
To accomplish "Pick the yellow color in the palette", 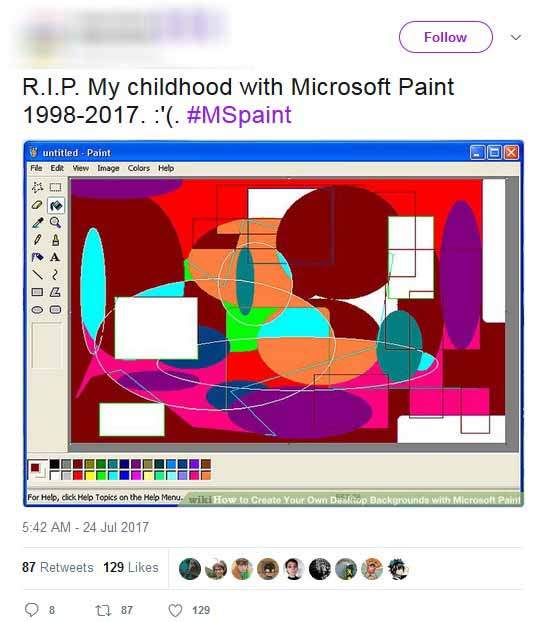I will [x=90, y=475].
